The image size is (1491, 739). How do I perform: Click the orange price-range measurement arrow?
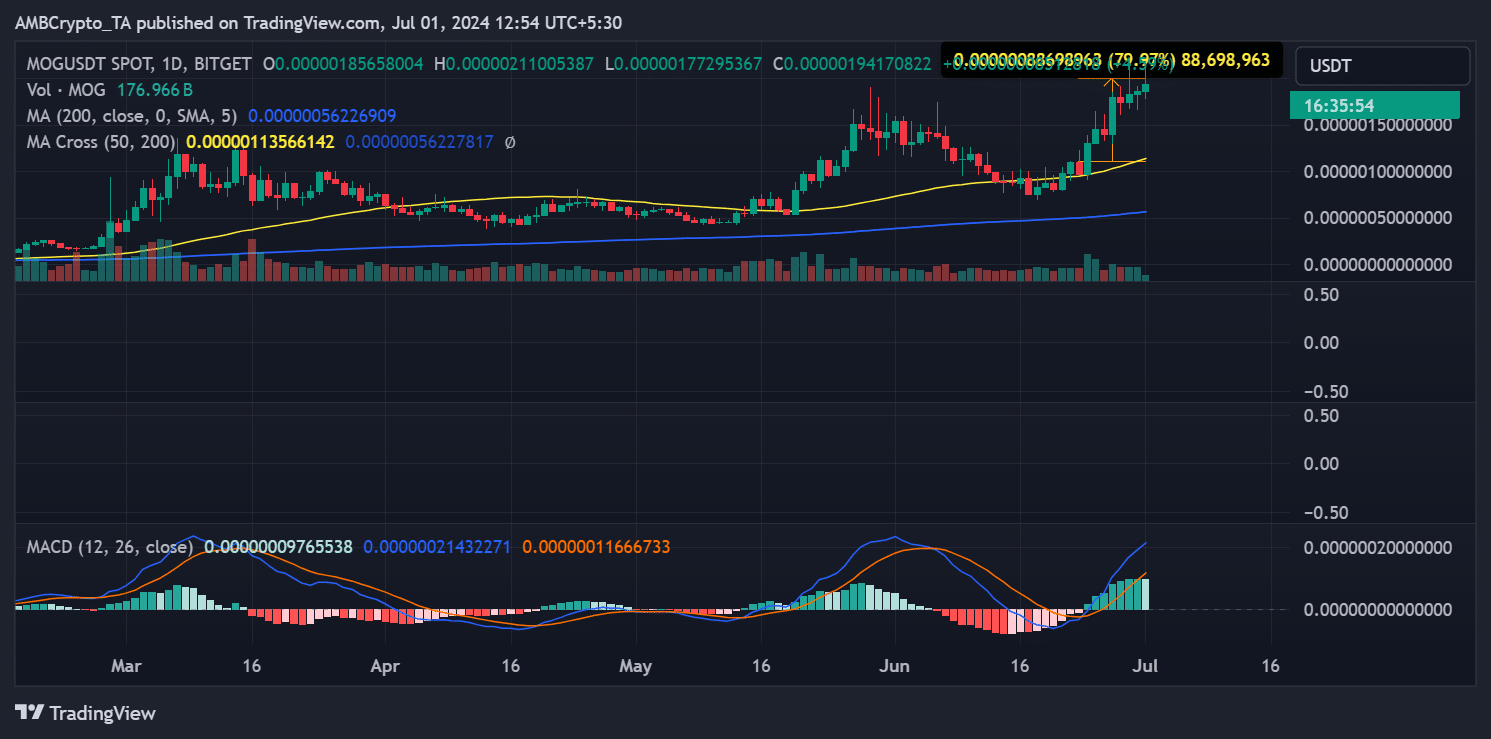click(1112, 120)
